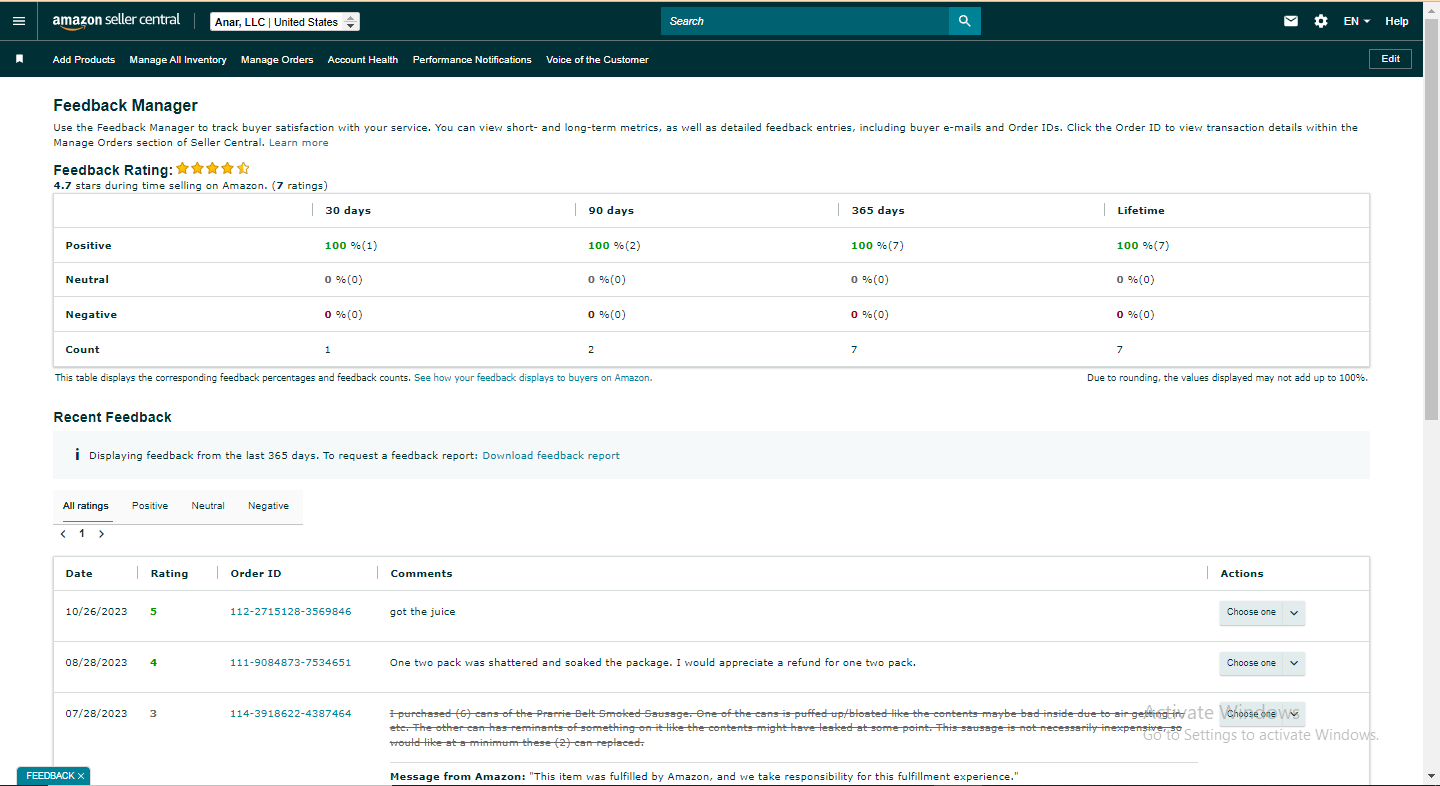Click the rating 4 cell

(154, 663)
